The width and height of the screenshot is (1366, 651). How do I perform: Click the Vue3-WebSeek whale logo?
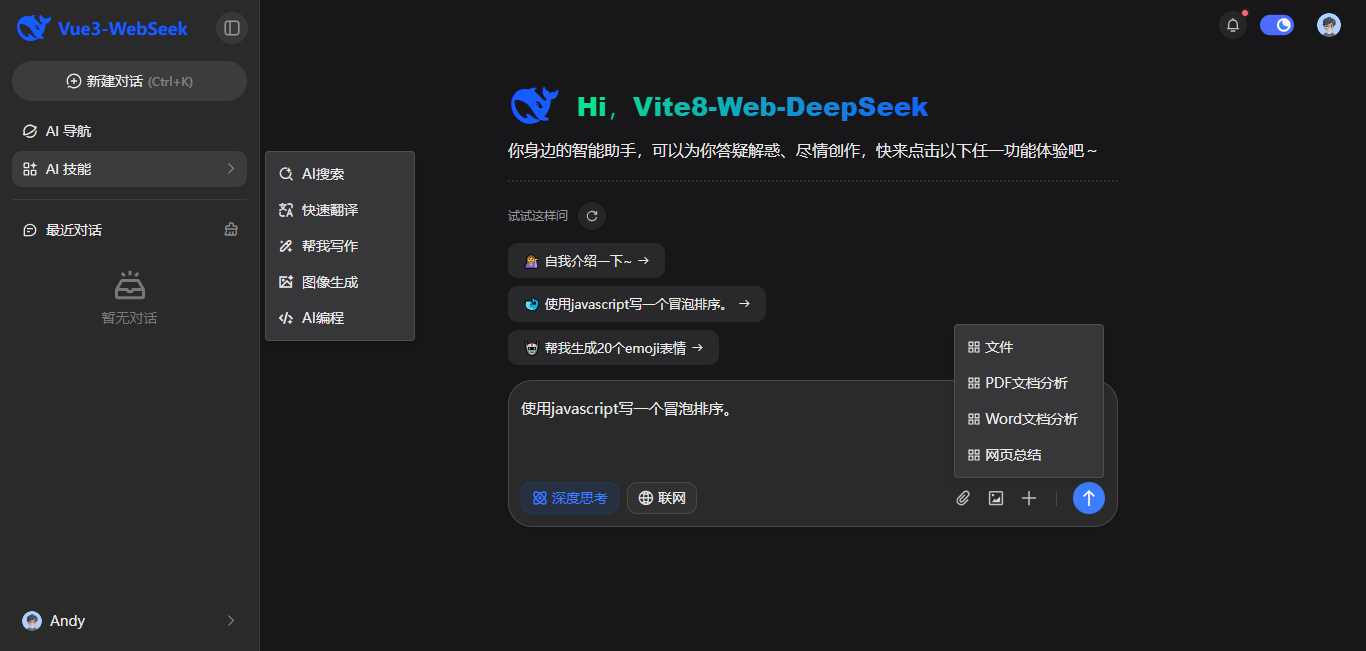(33, 28)
